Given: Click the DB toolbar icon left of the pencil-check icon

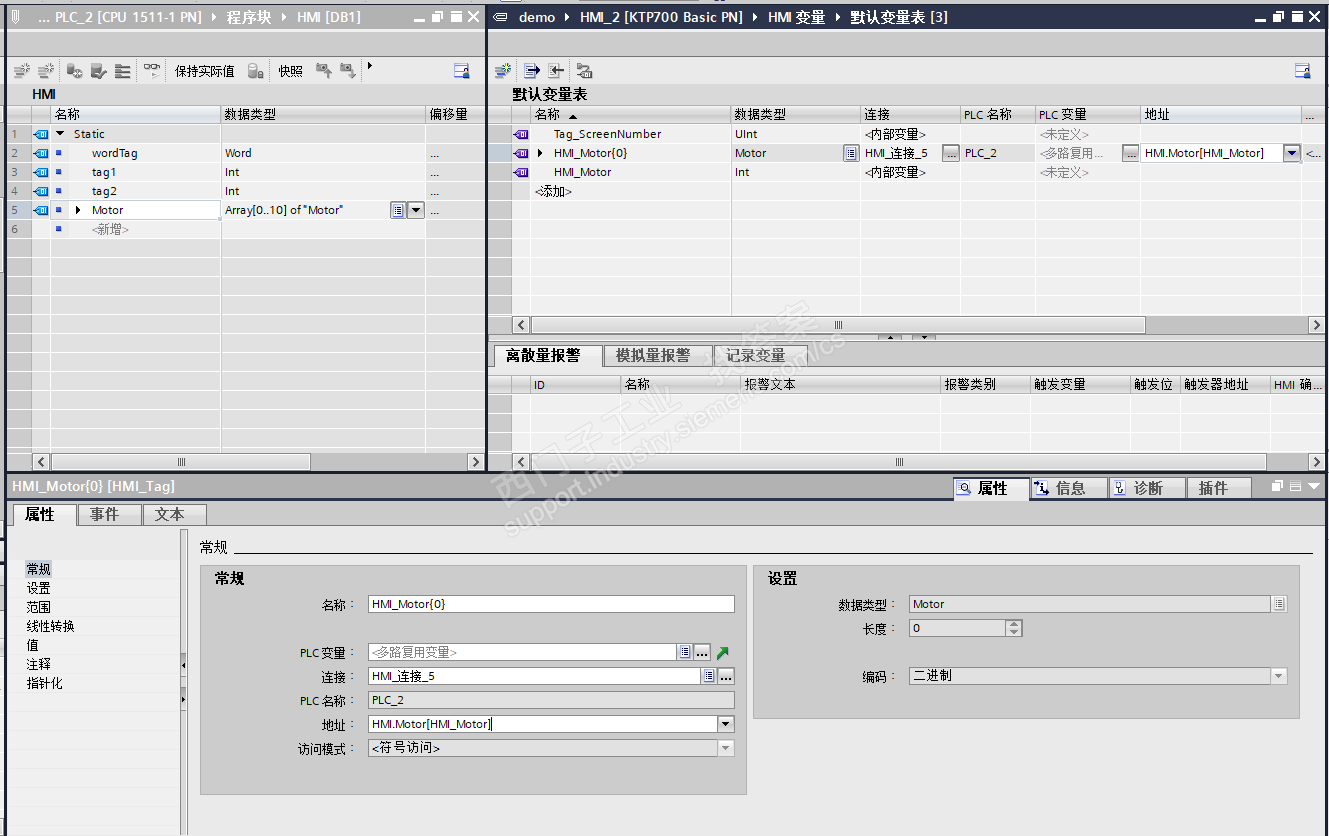Looking at the screenshot, I should (75, 71).
